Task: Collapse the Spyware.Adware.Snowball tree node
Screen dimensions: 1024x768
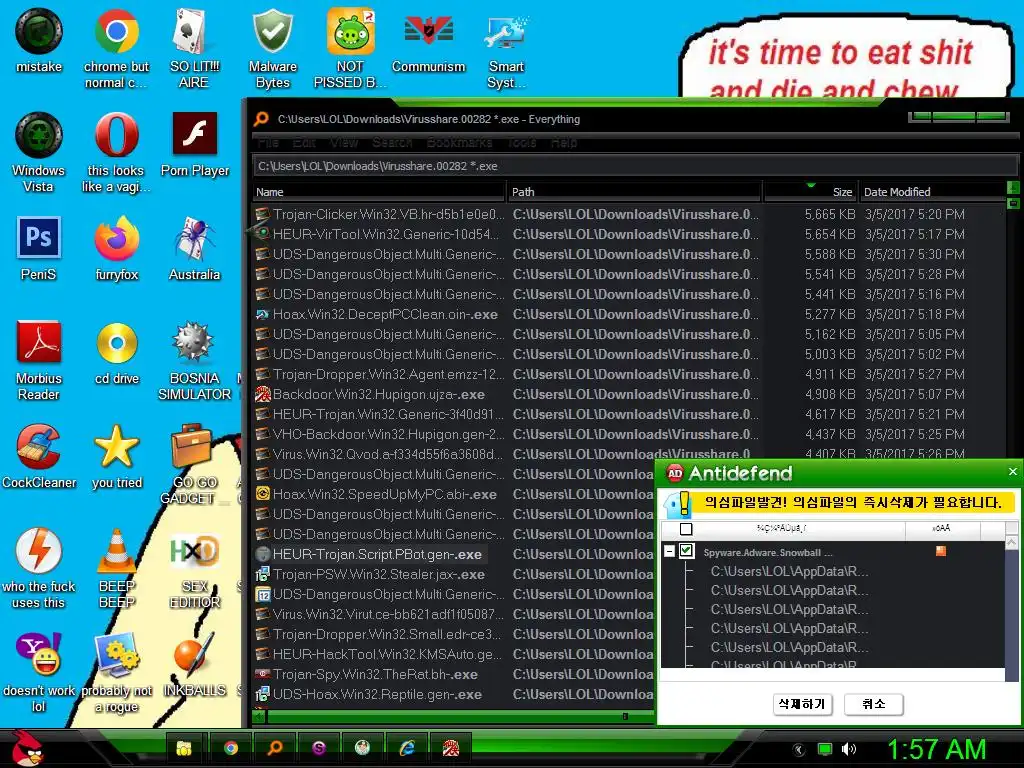Action: (x=669, y=551)
